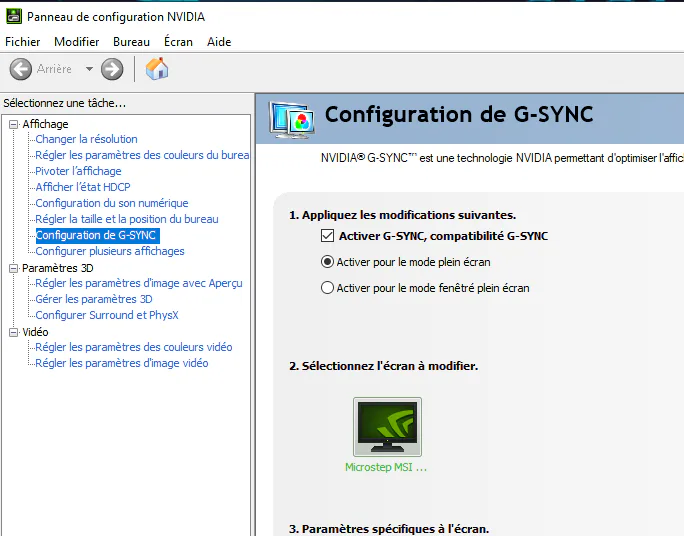Image resolution: width=684 pixels, height=536 pixels.
Task: Open back history dropdown arrow
Action: [89, 69]
